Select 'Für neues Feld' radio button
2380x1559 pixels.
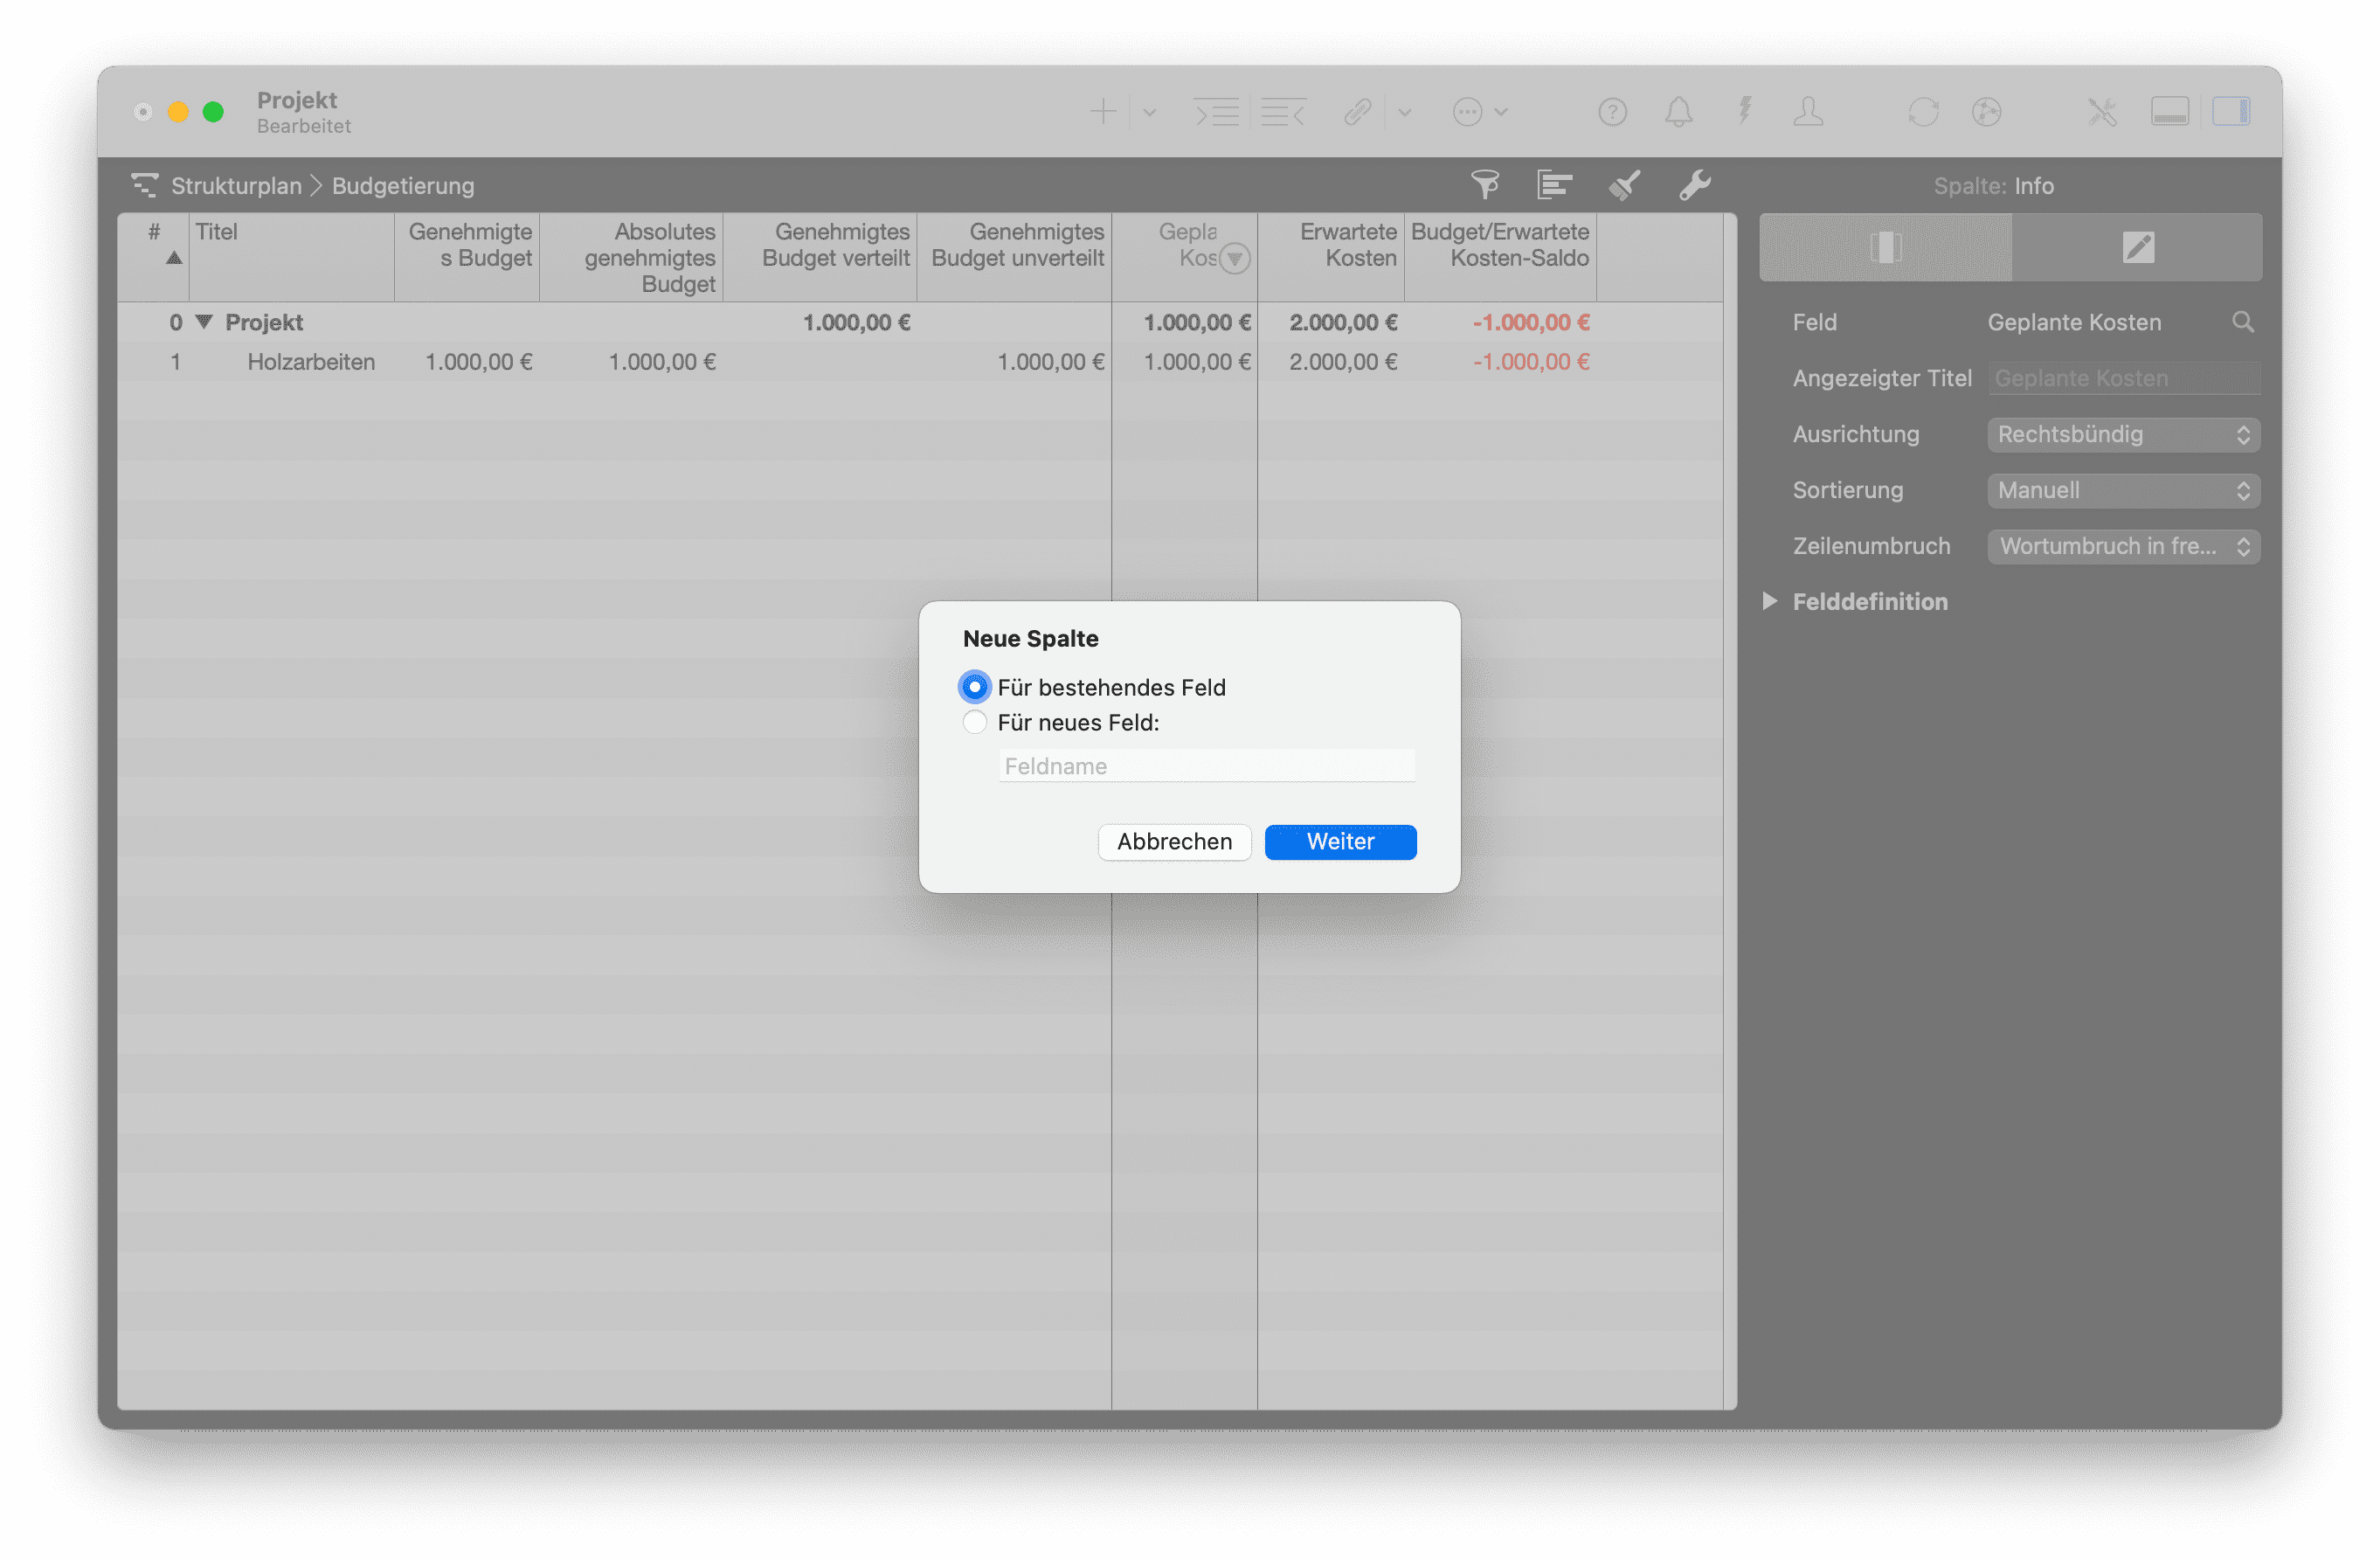click(x=974, y=722)
